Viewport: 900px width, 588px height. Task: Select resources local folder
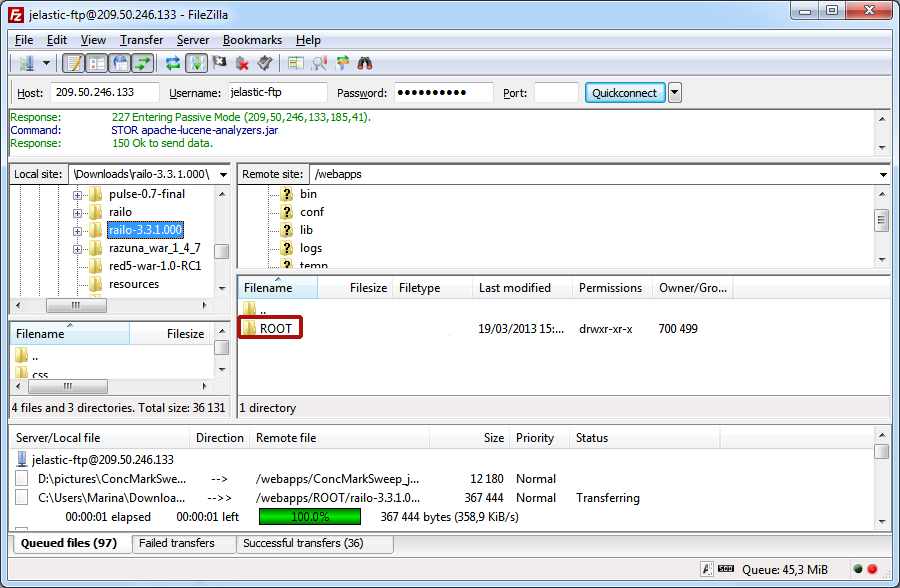click(134, 284)
